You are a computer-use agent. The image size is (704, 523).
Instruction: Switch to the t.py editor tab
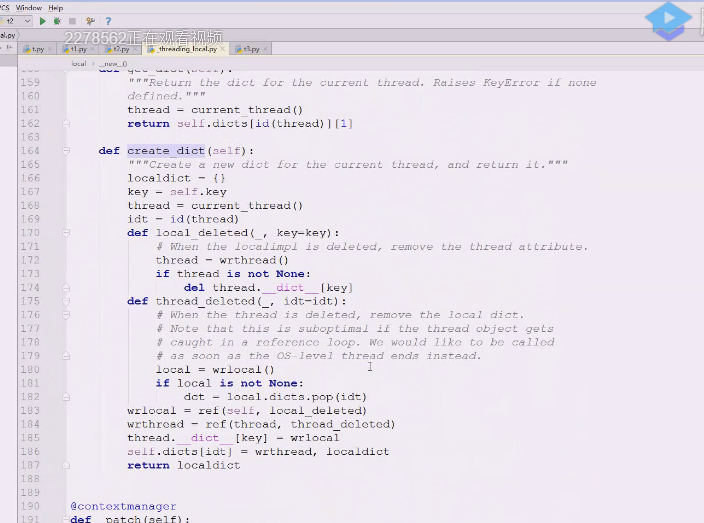click(38, 49)
